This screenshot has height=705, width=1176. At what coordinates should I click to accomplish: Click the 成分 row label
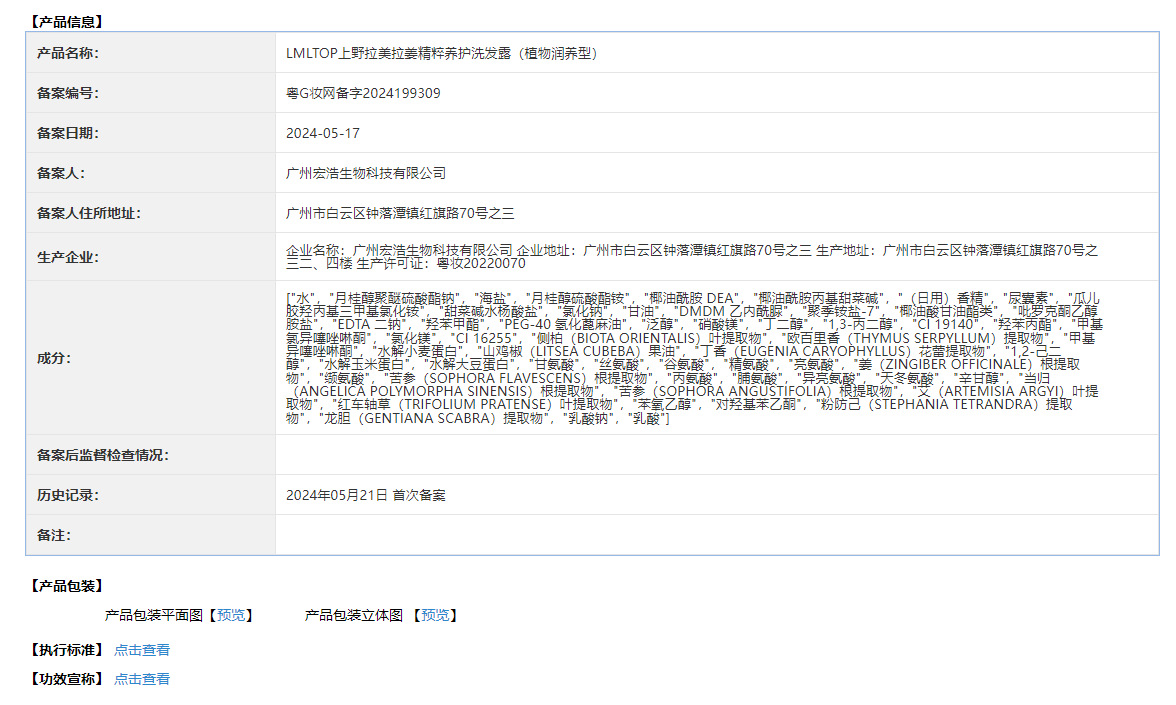54,358
